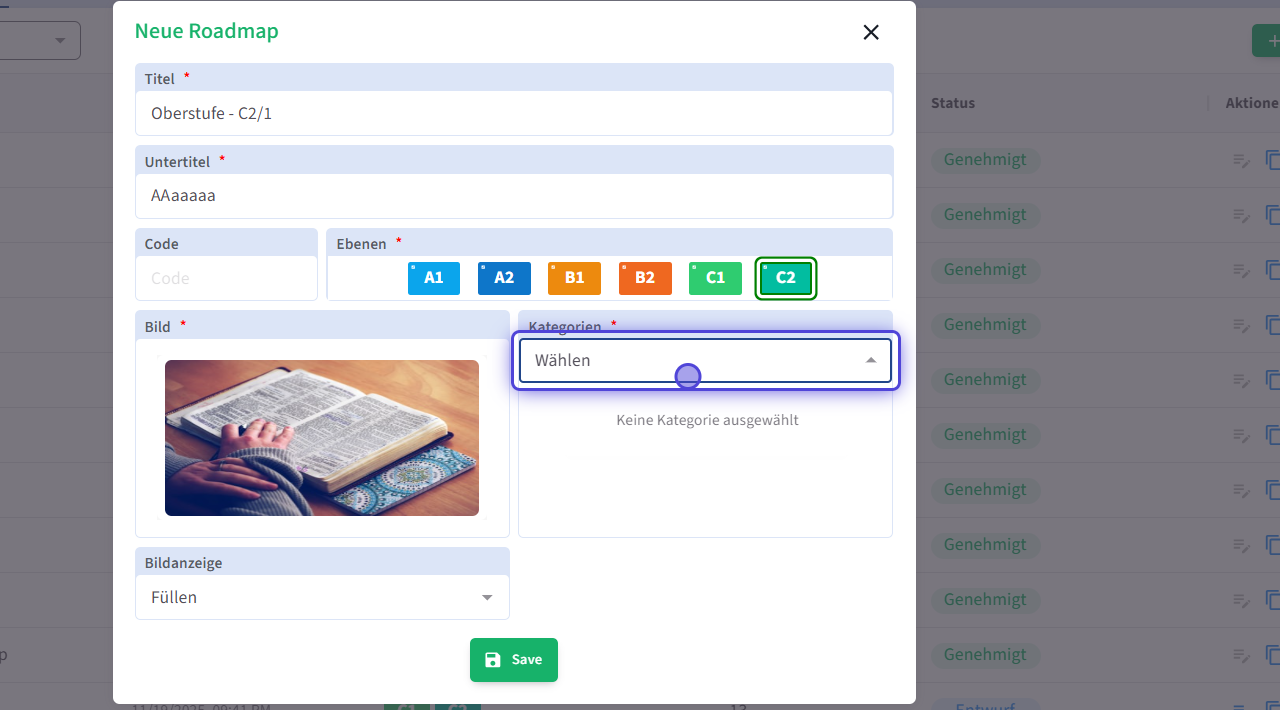This screenshot has width=1280, height=710.
Task: Click the empty Code input field
Action: 226,279
